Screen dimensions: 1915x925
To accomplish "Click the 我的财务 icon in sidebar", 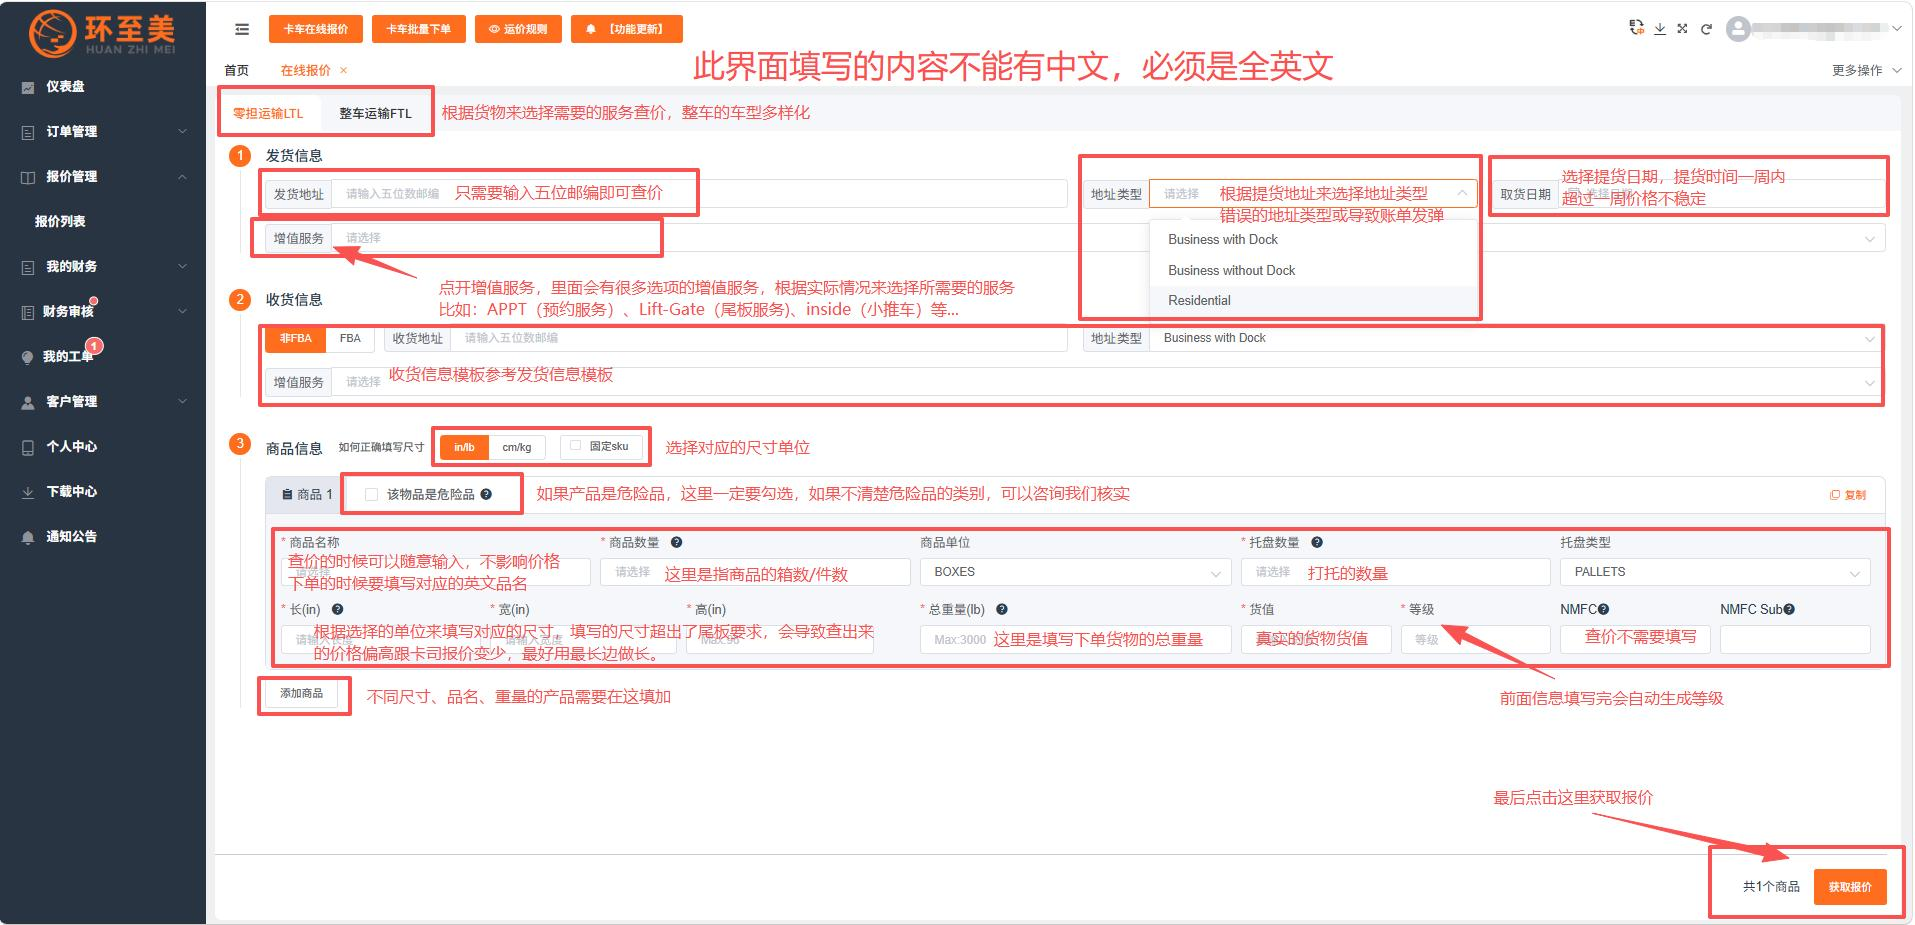I will coord(28,267).
